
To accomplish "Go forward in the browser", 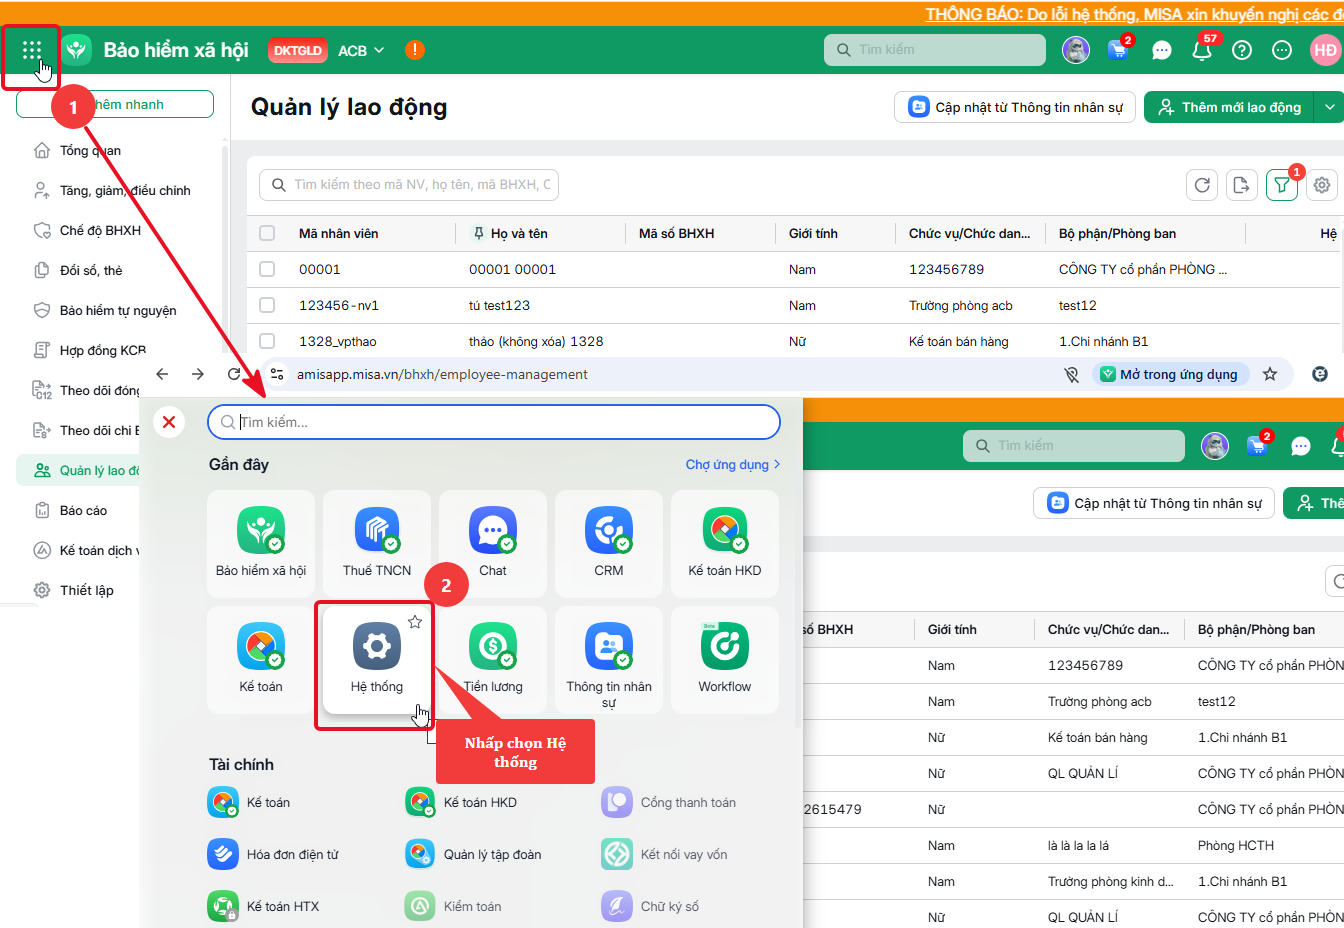I will (198, 374).
